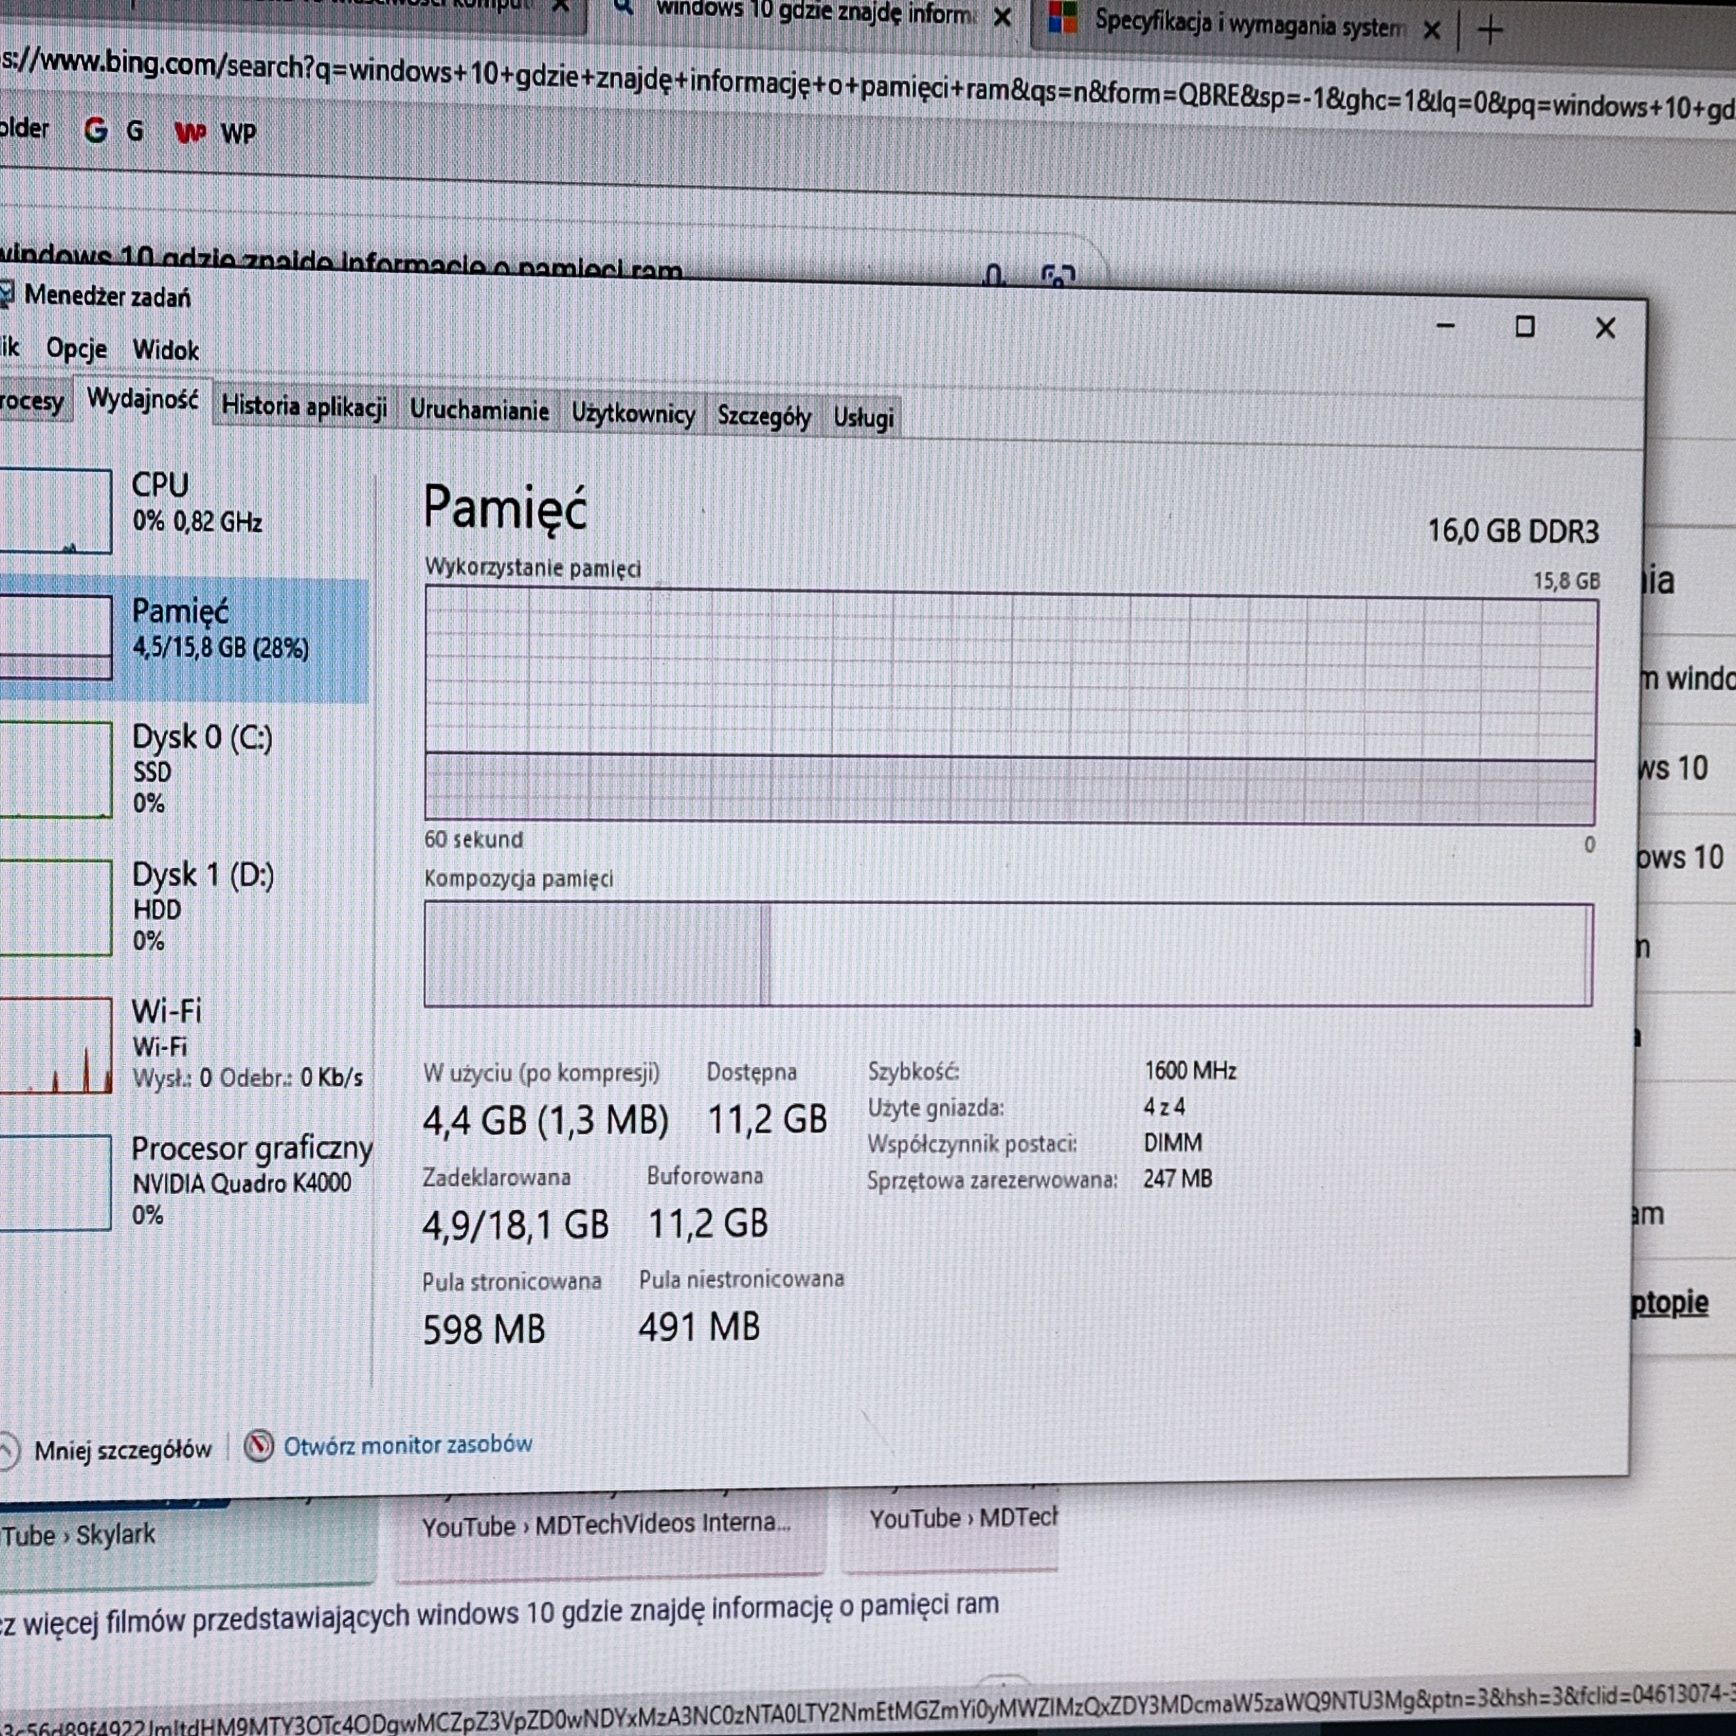The image size is (1736, 1736).
Task: Close the Menedżer zadań window
Action: click(x=1605, y=328)
